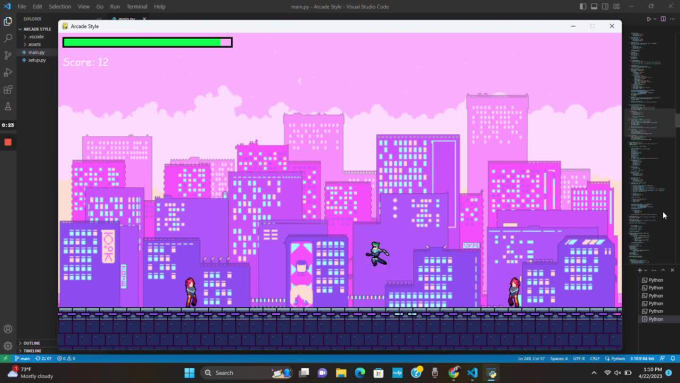Open the Run and Debug view
The image size is (680, 383).
(x=8, y=72)
